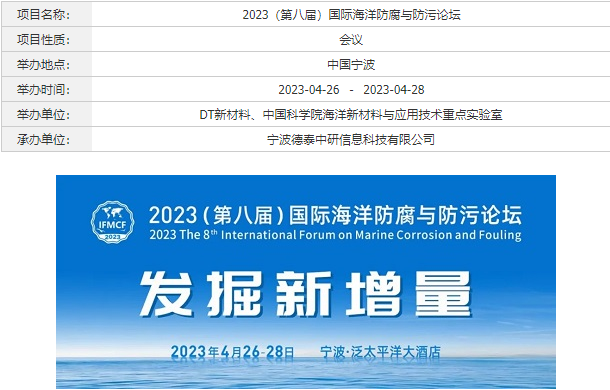Screen dimensions: 610x390
Task: Click the start date 2023-04-26
Action: point(309,90)
